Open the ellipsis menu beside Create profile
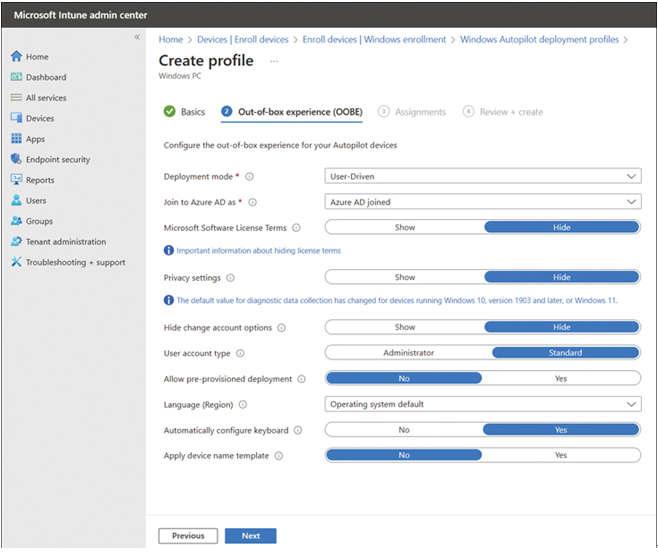The height and width of the screenshot is (552, 658). coord(274,61)
